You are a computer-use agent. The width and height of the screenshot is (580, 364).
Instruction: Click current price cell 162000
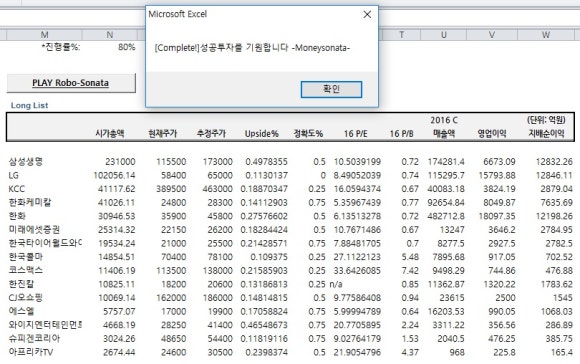[171, 298]
